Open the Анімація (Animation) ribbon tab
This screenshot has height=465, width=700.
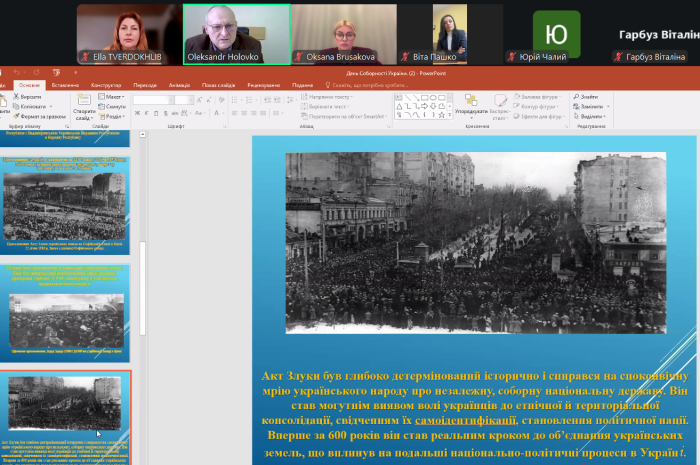[179, 85]
